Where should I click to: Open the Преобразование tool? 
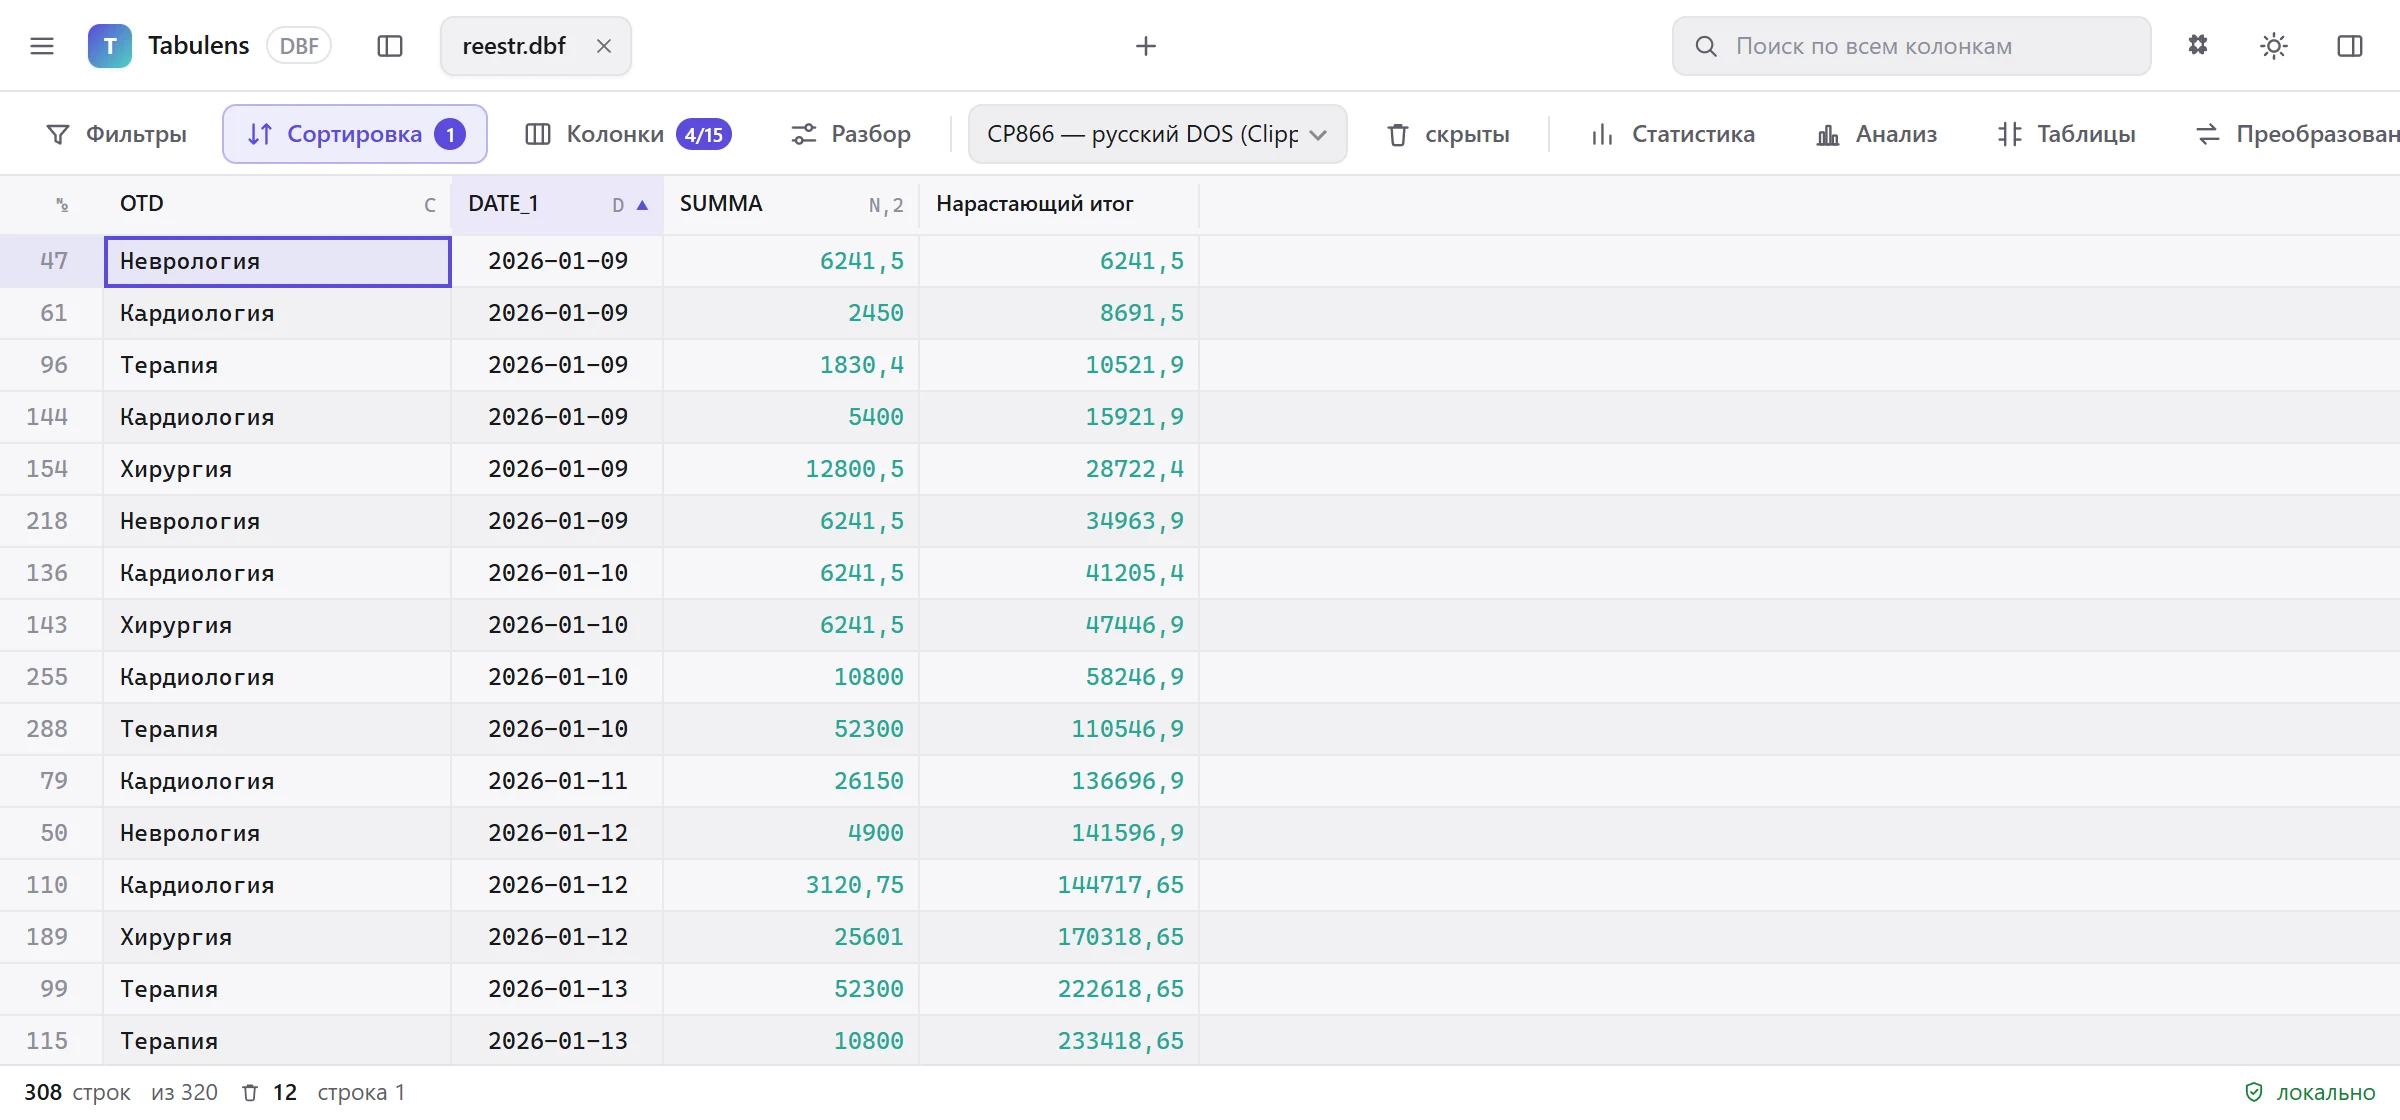(2296, 134)
